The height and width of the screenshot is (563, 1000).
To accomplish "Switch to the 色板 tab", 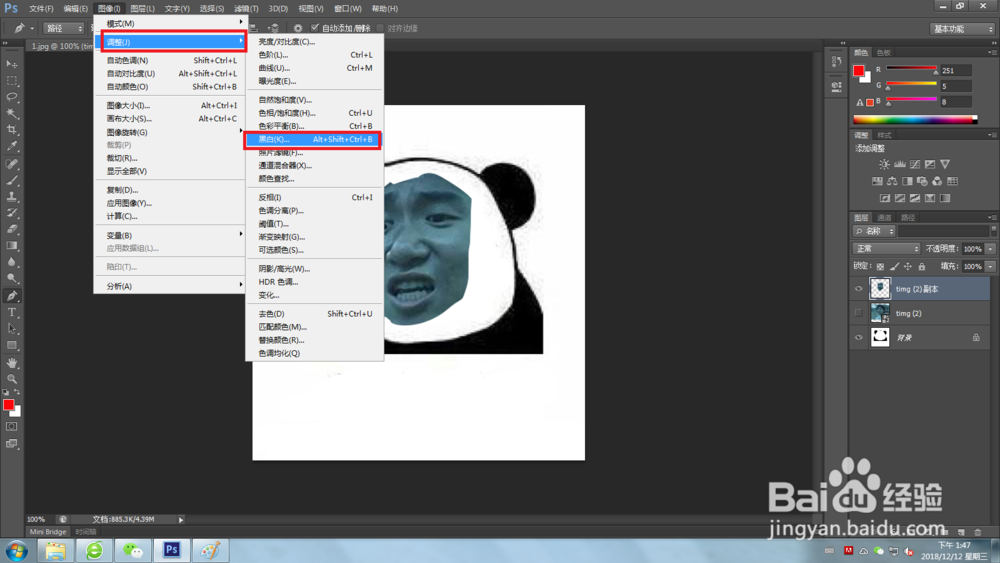I will pos(883,52).
